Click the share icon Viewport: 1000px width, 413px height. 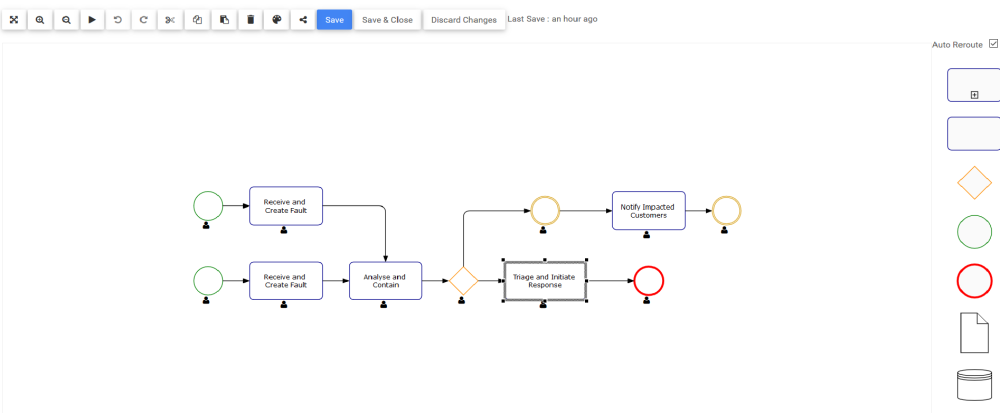303,20
